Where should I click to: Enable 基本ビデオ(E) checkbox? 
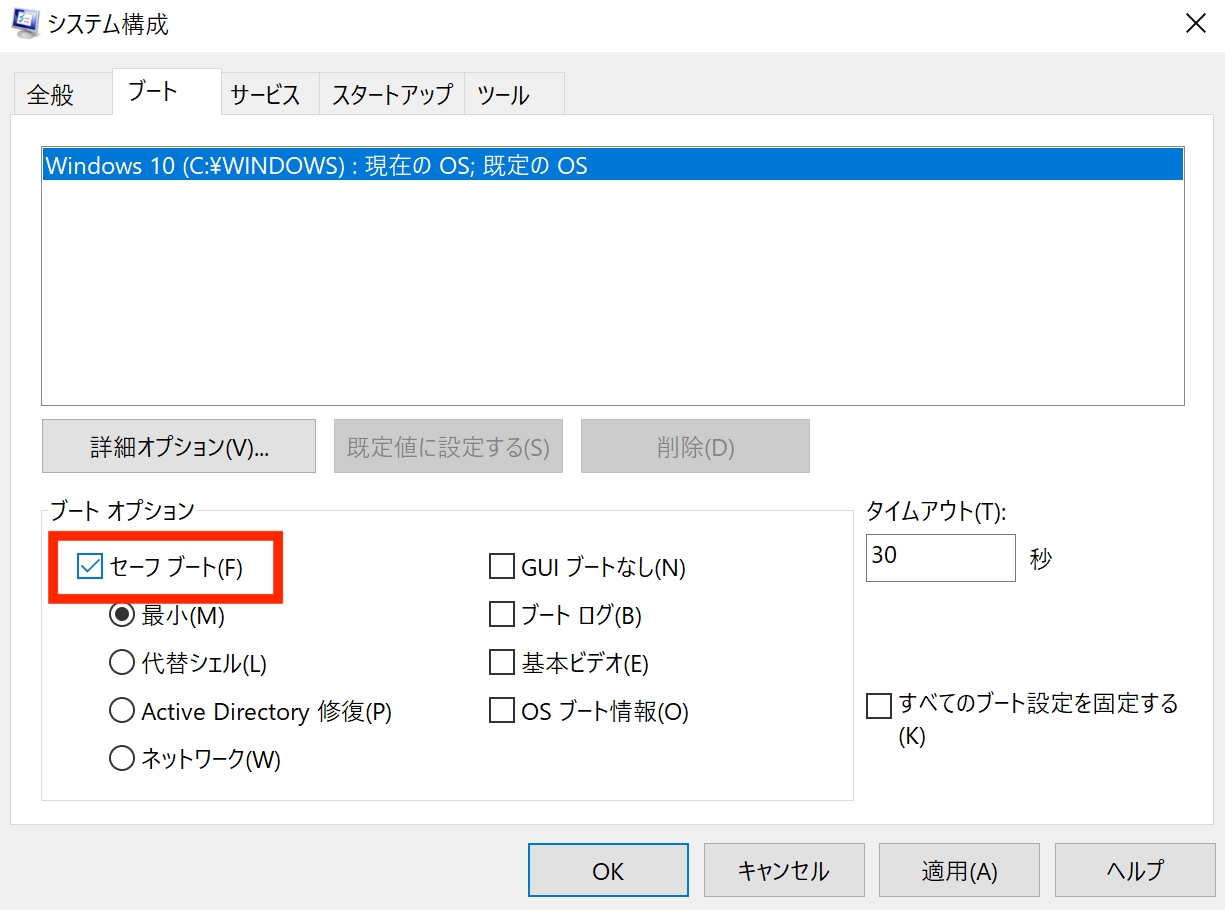click(501, 662)
